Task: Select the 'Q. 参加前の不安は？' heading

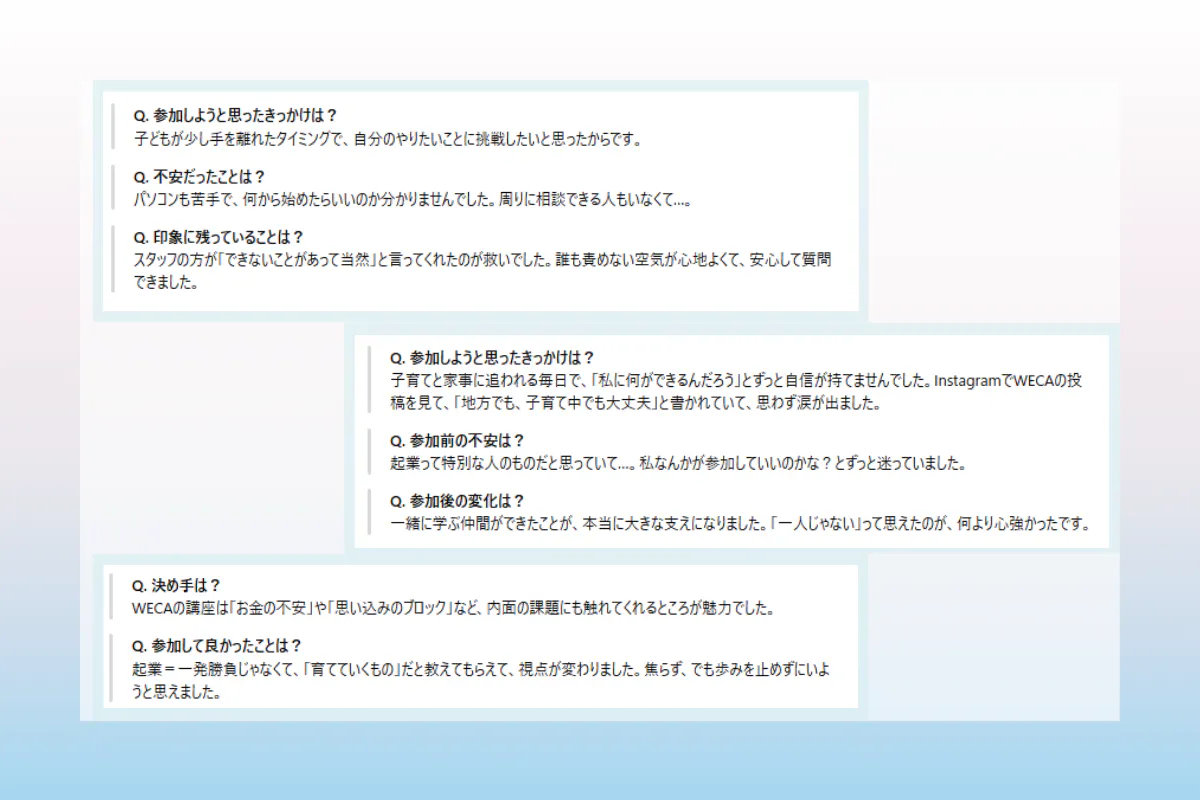Action: [457, 440]
